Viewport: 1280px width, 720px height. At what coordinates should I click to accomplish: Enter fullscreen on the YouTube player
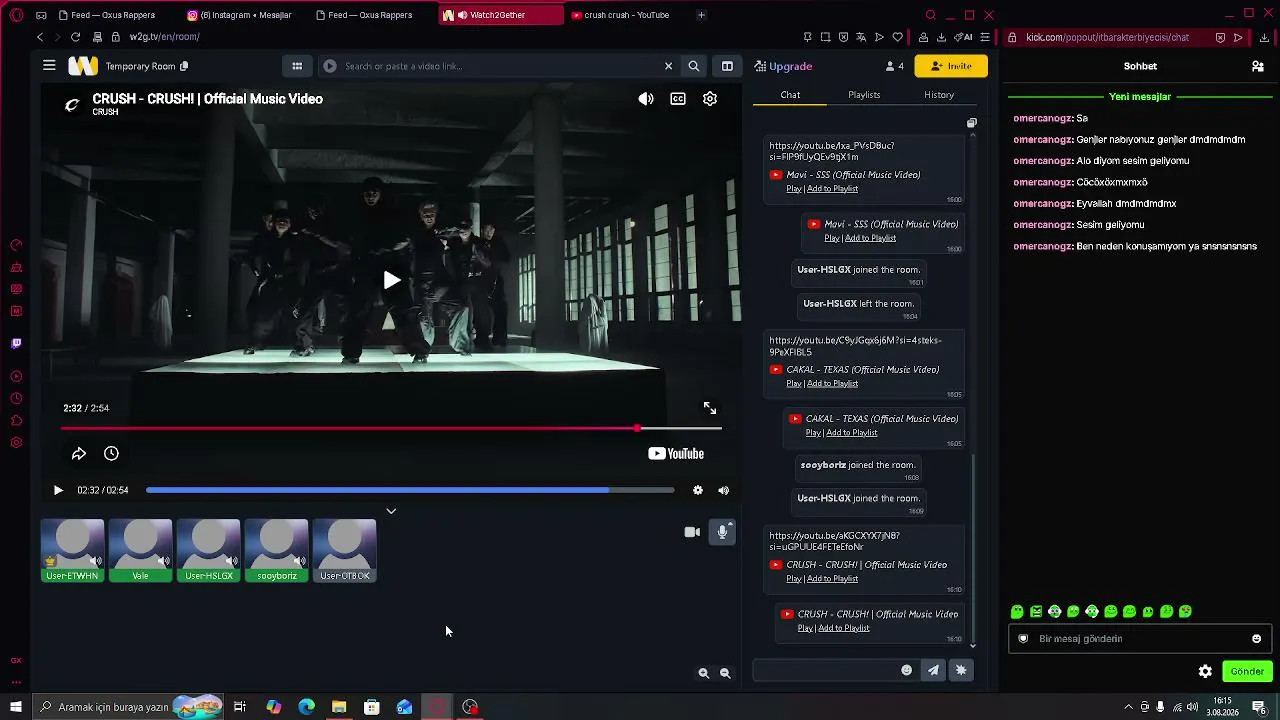click(x=710, y=408)
